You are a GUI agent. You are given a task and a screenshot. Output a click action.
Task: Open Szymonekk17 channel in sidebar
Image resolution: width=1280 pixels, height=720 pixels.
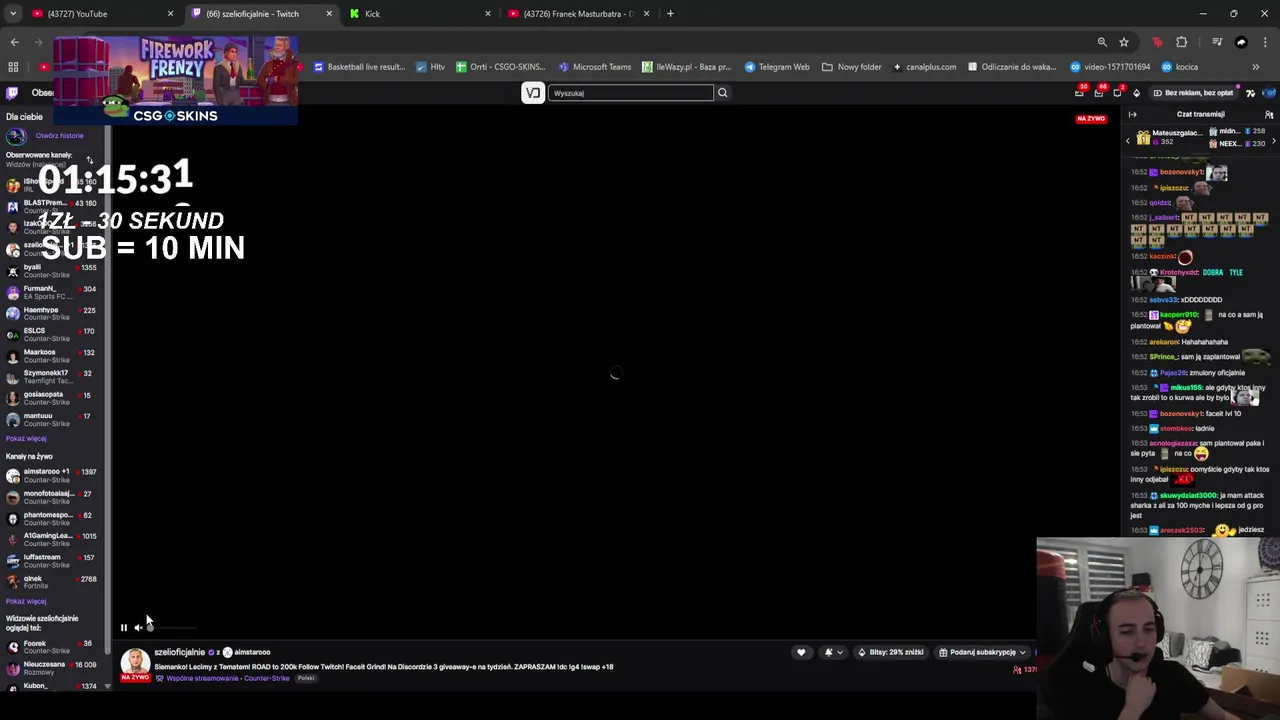(x=52, y=377)
